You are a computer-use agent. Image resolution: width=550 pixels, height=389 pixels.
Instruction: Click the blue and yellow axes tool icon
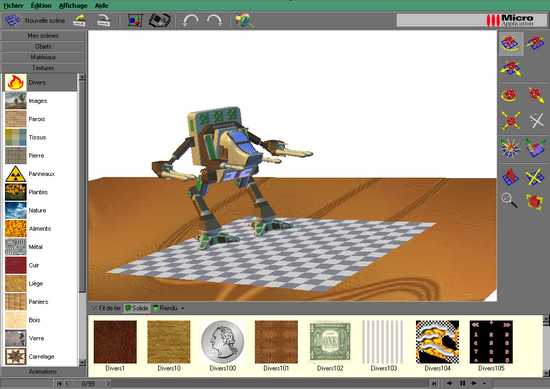(535, 176)
